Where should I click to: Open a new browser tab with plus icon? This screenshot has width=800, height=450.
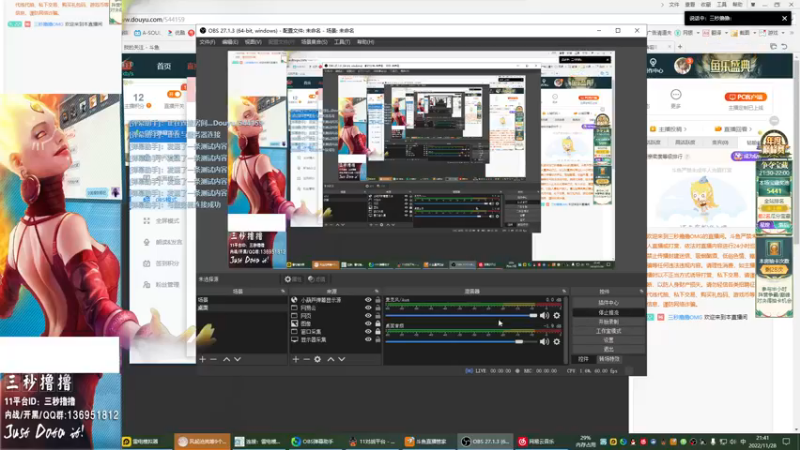pos(680,46)
